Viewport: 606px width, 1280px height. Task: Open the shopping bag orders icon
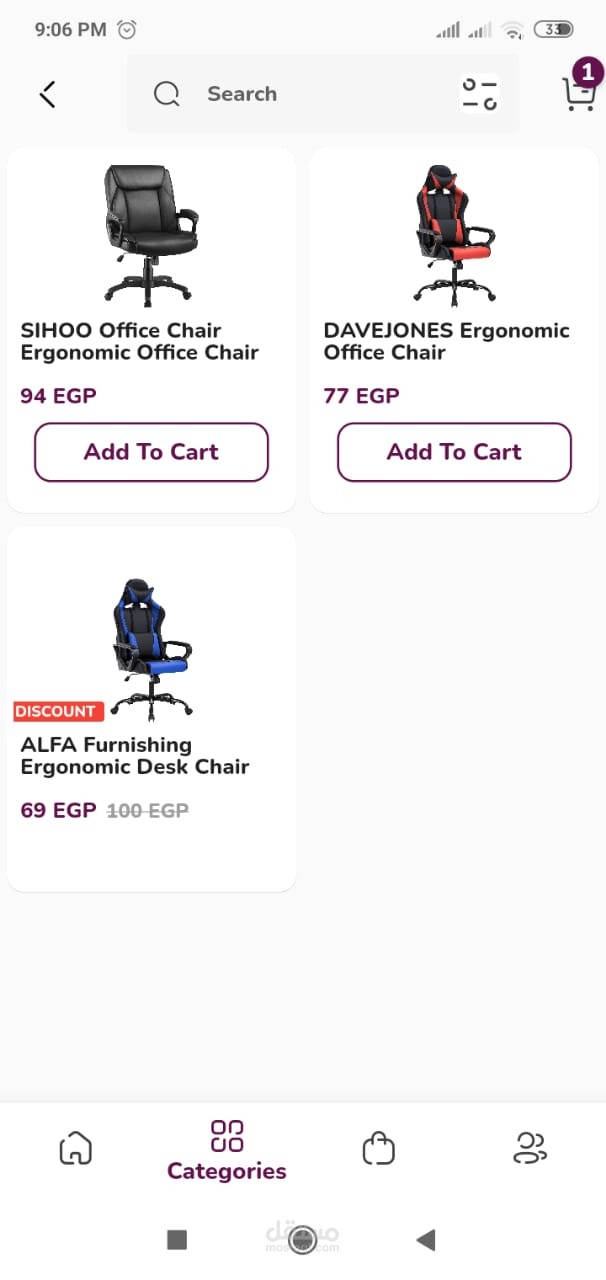[379, 1148]
